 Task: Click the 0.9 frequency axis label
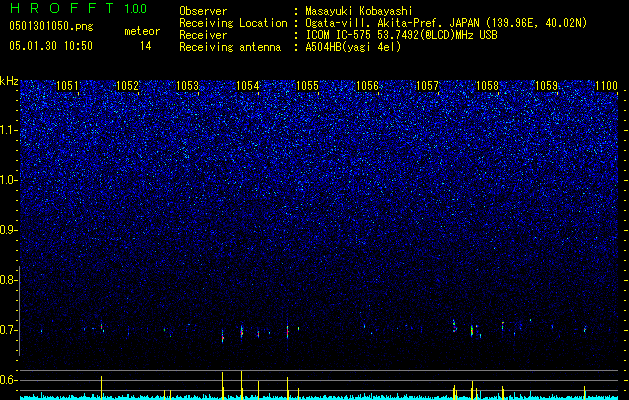9,230
